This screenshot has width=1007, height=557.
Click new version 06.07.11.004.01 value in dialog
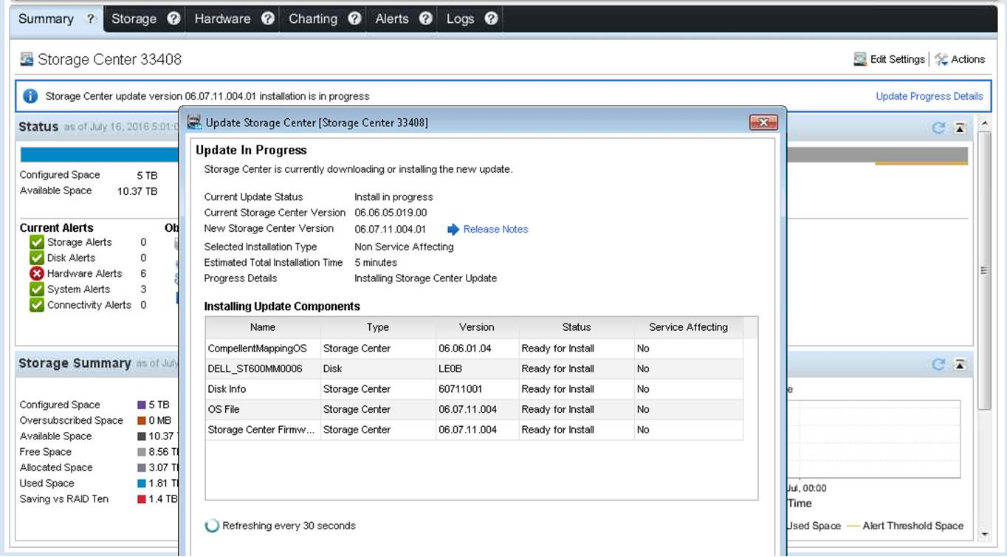(x=390, y=229)
